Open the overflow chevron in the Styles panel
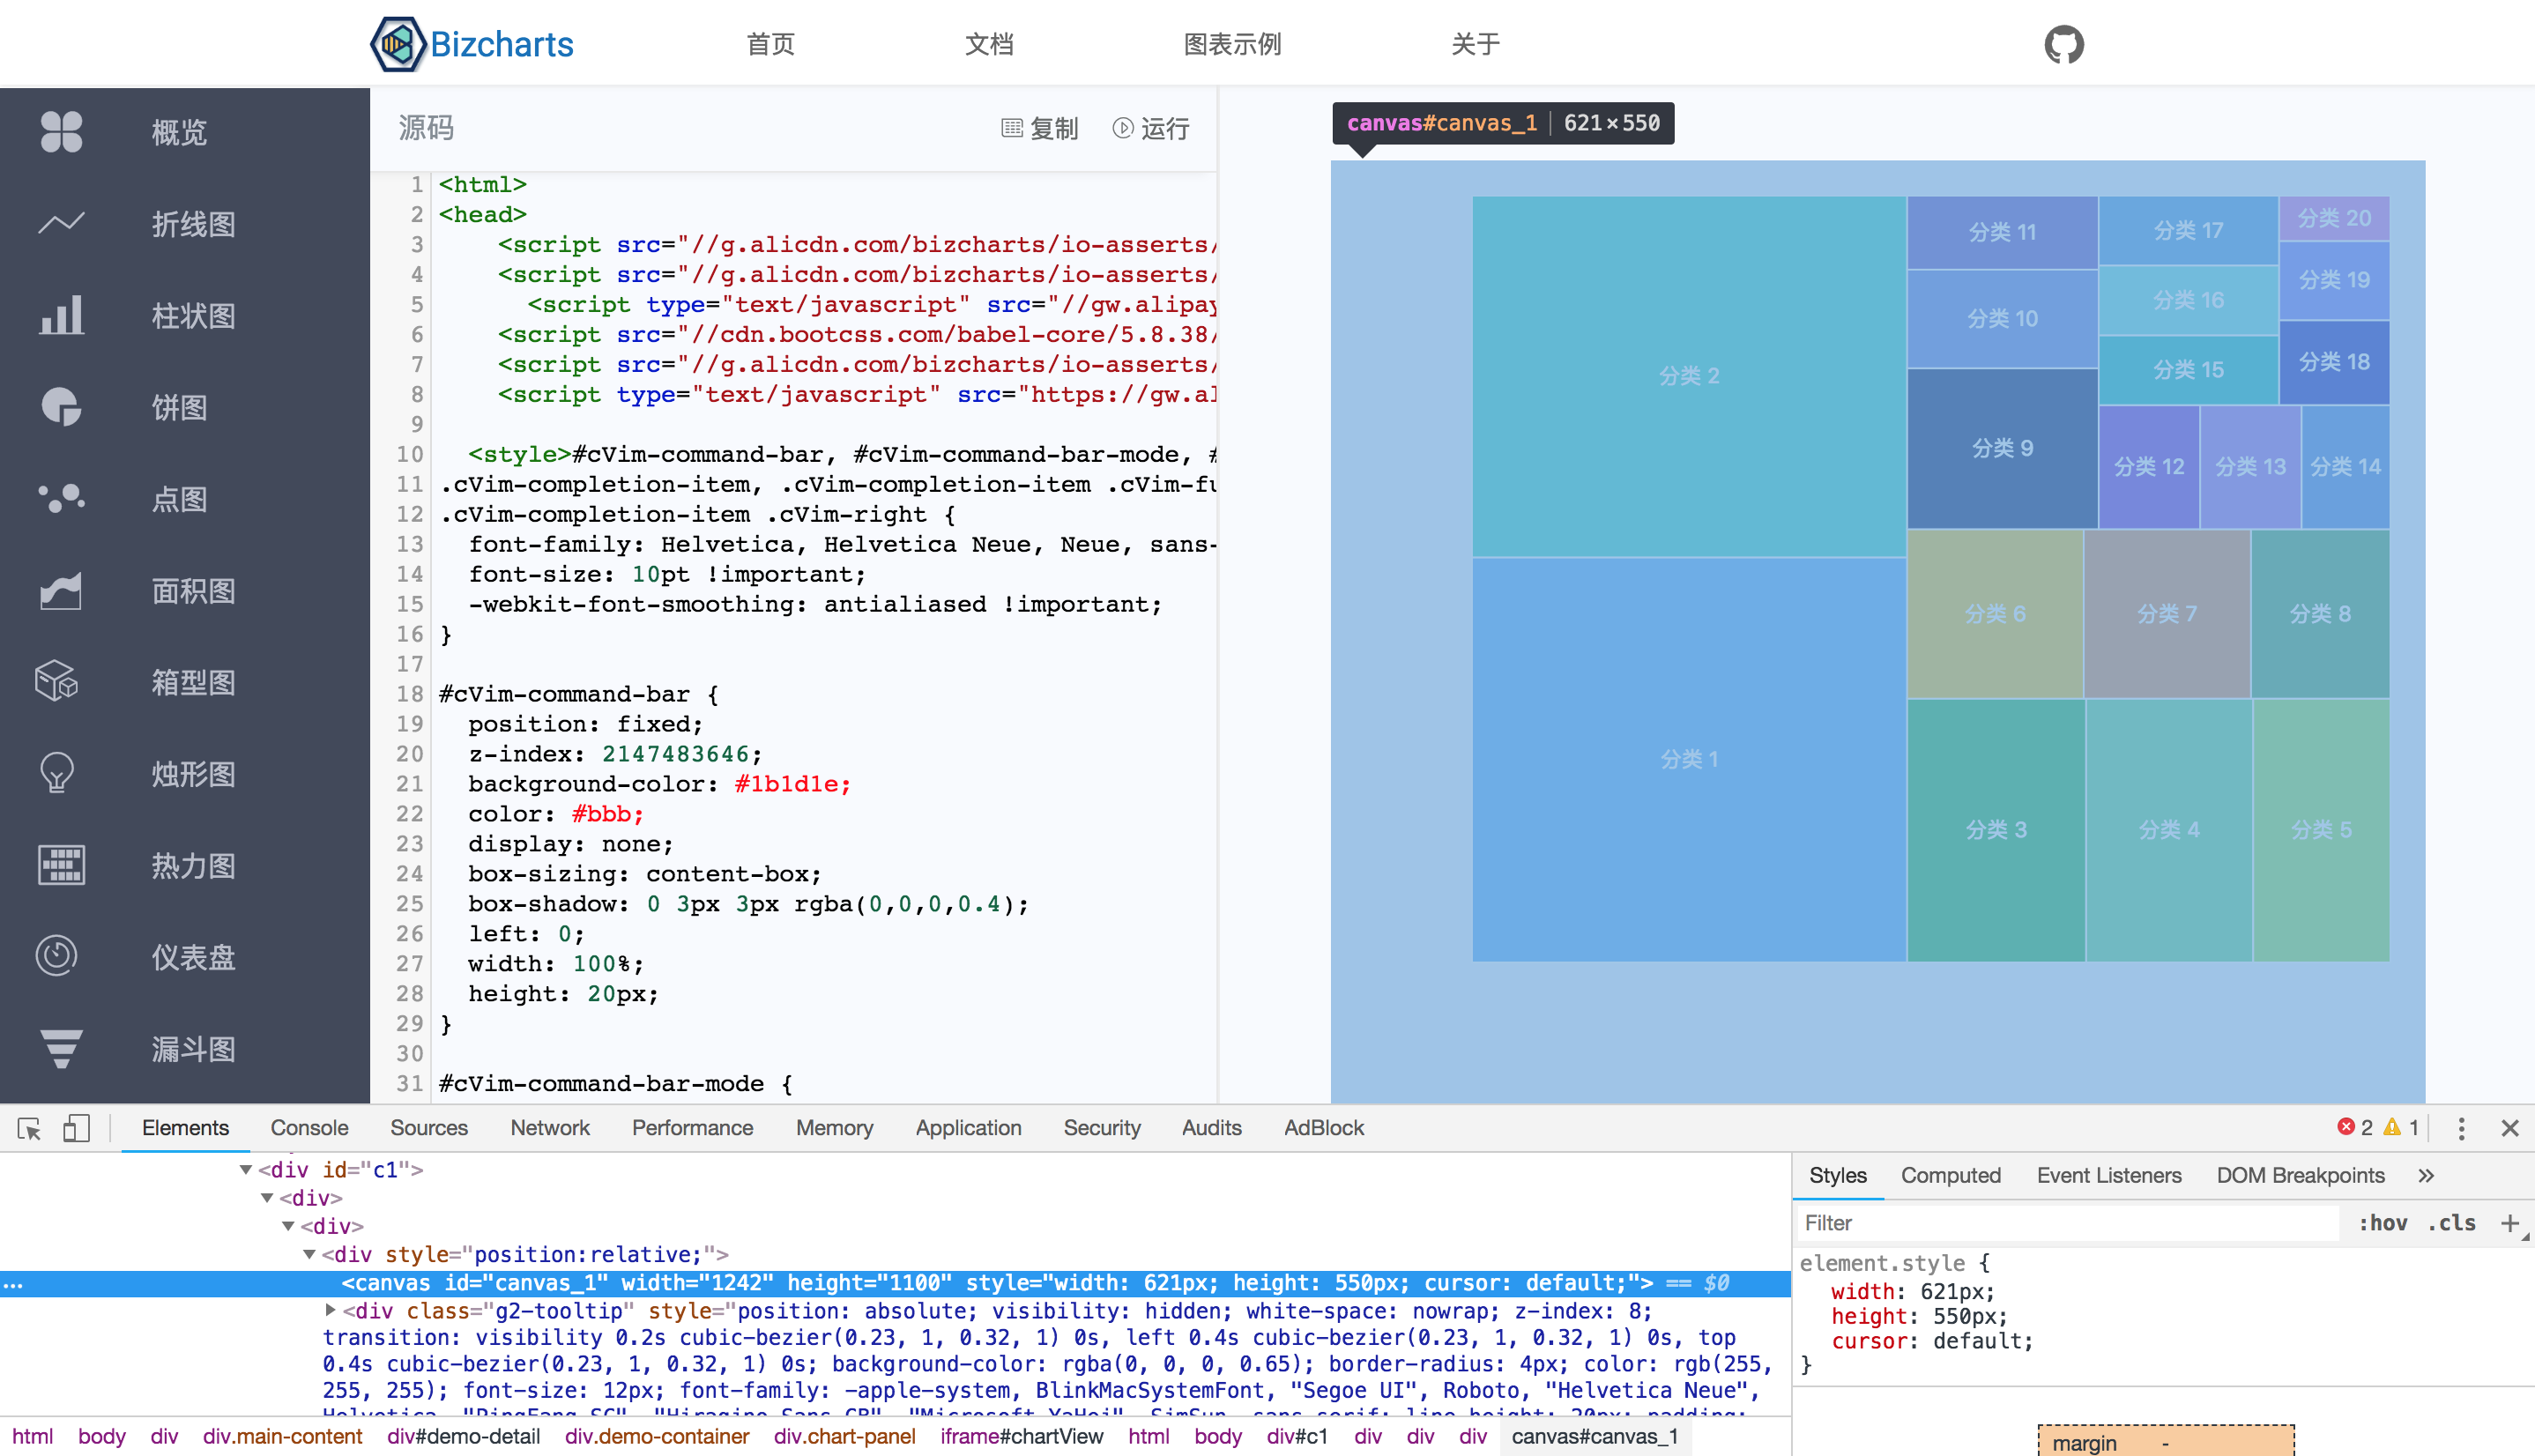The image size is (2535, 1456). (2427, 1175)
